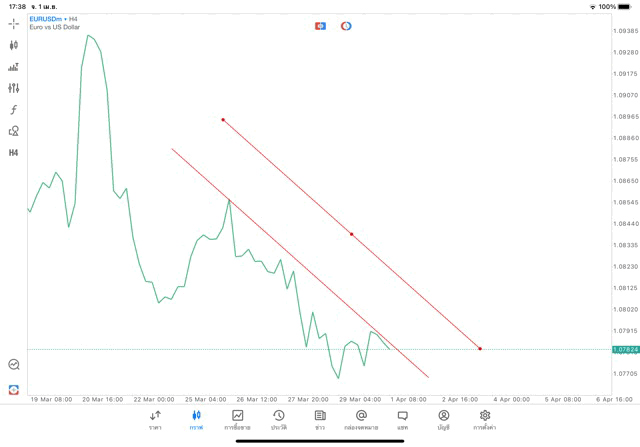Open the ข่าว news tab
Screen dimensions: 640x447
320,419
